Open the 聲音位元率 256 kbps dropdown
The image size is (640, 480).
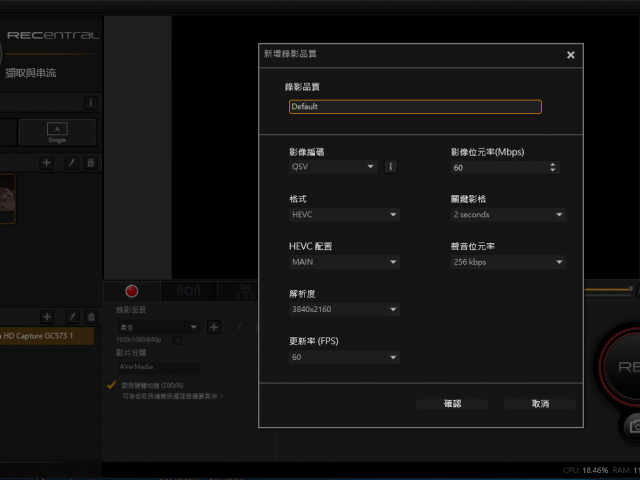(508, 262)
